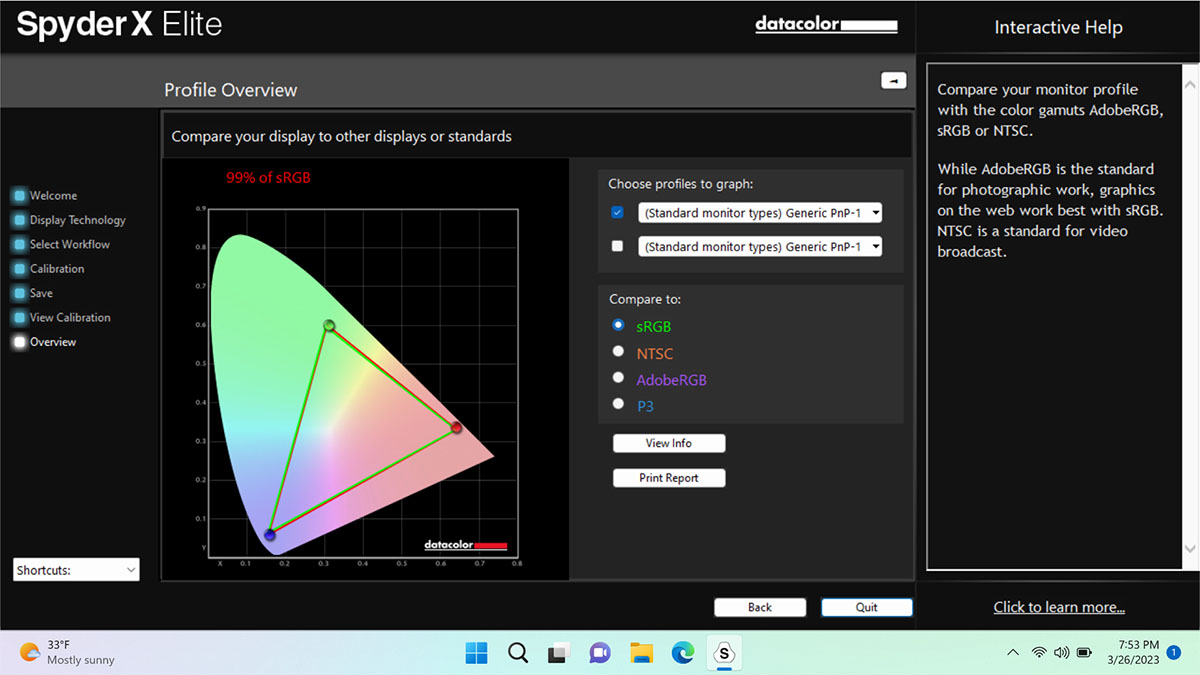
Task: Show hidden system tray icons
Action: tap(1013, 653)
